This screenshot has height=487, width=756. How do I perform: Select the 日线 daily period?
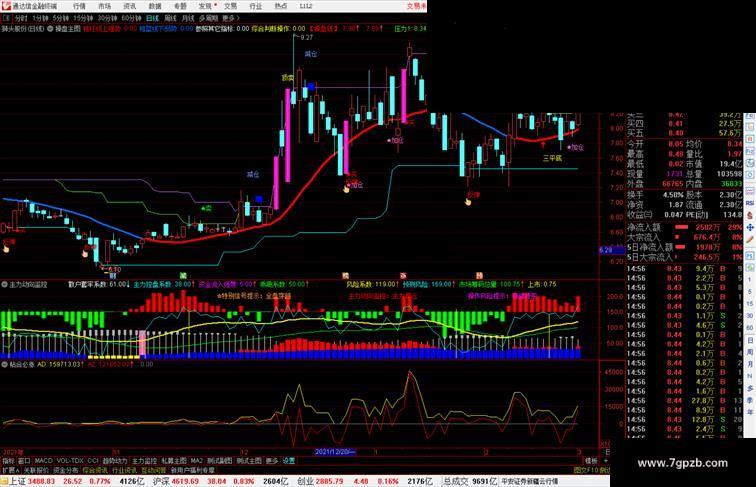152,18
